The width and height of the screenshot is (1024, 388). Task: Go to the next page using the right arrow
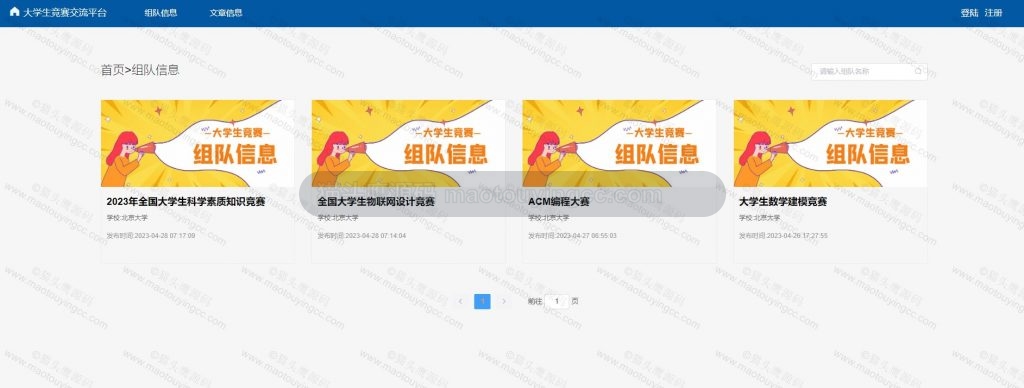(x=504, y=301)
